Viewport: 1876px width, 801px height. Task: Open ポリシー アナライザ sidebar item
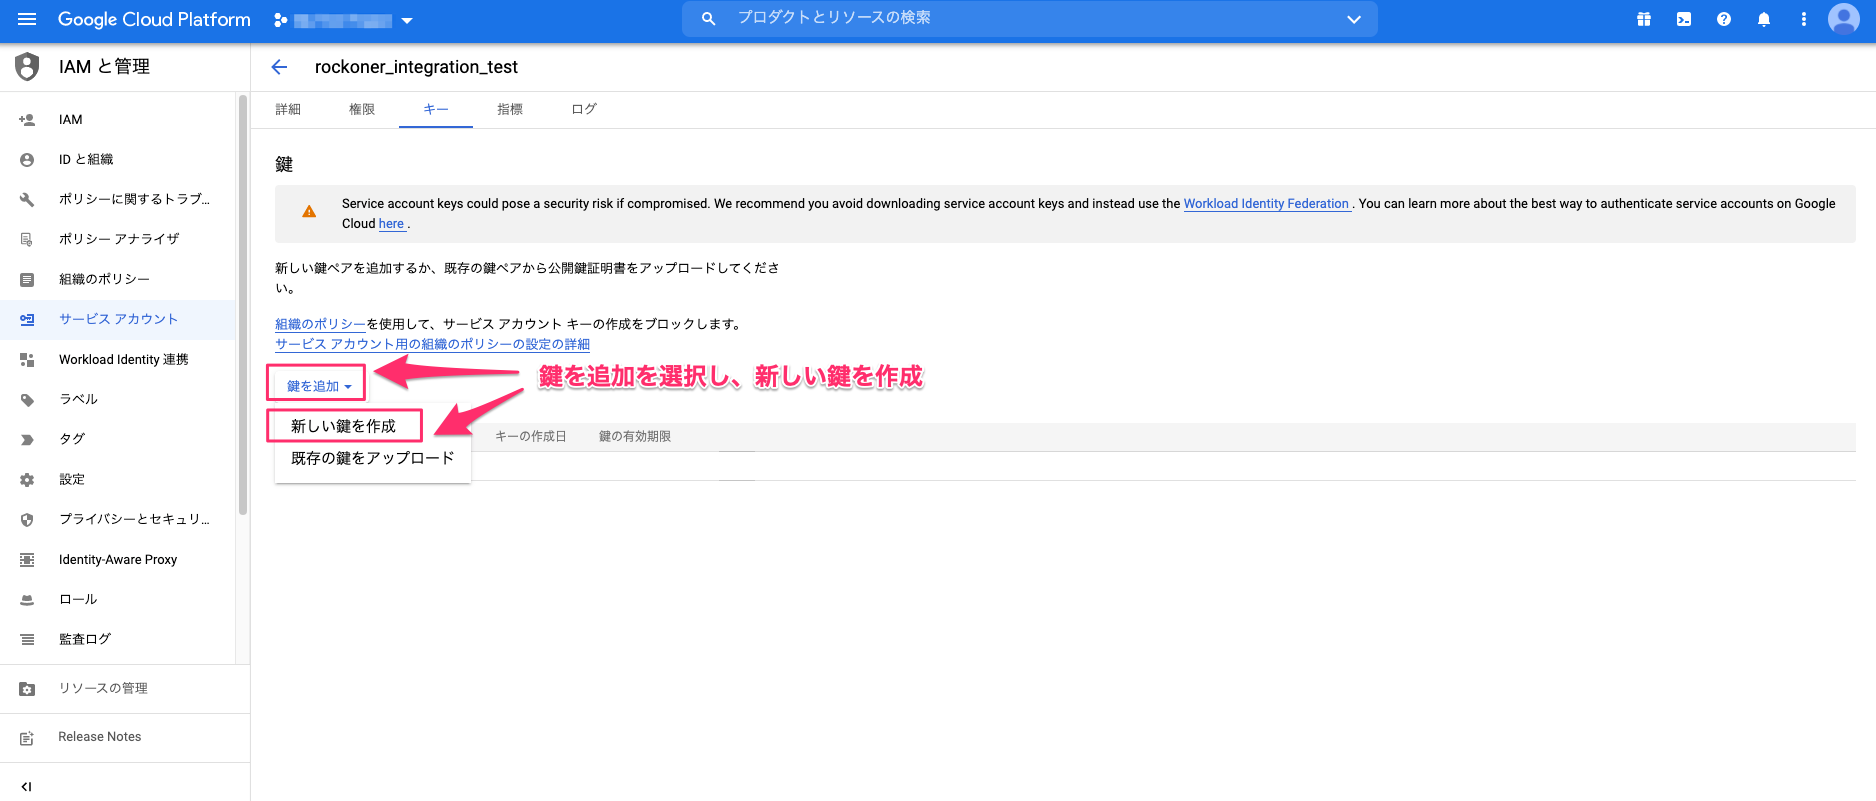(118, 239)
